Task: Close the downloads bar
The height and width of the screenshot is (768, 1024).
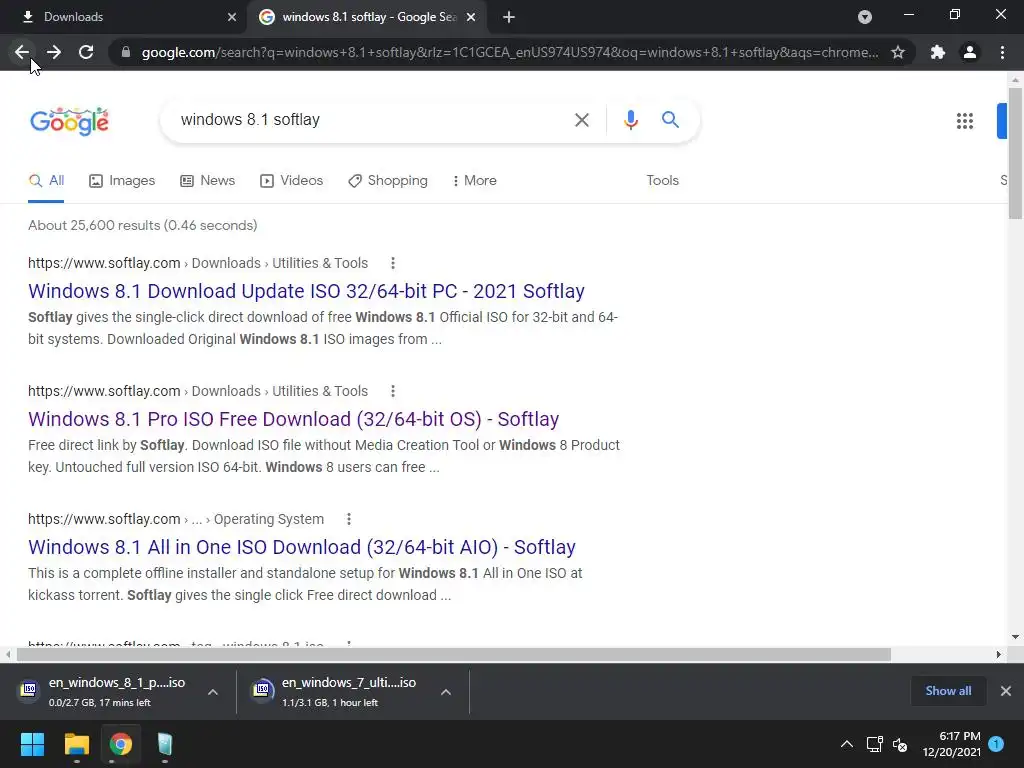Action: [x=1006, y=691]
